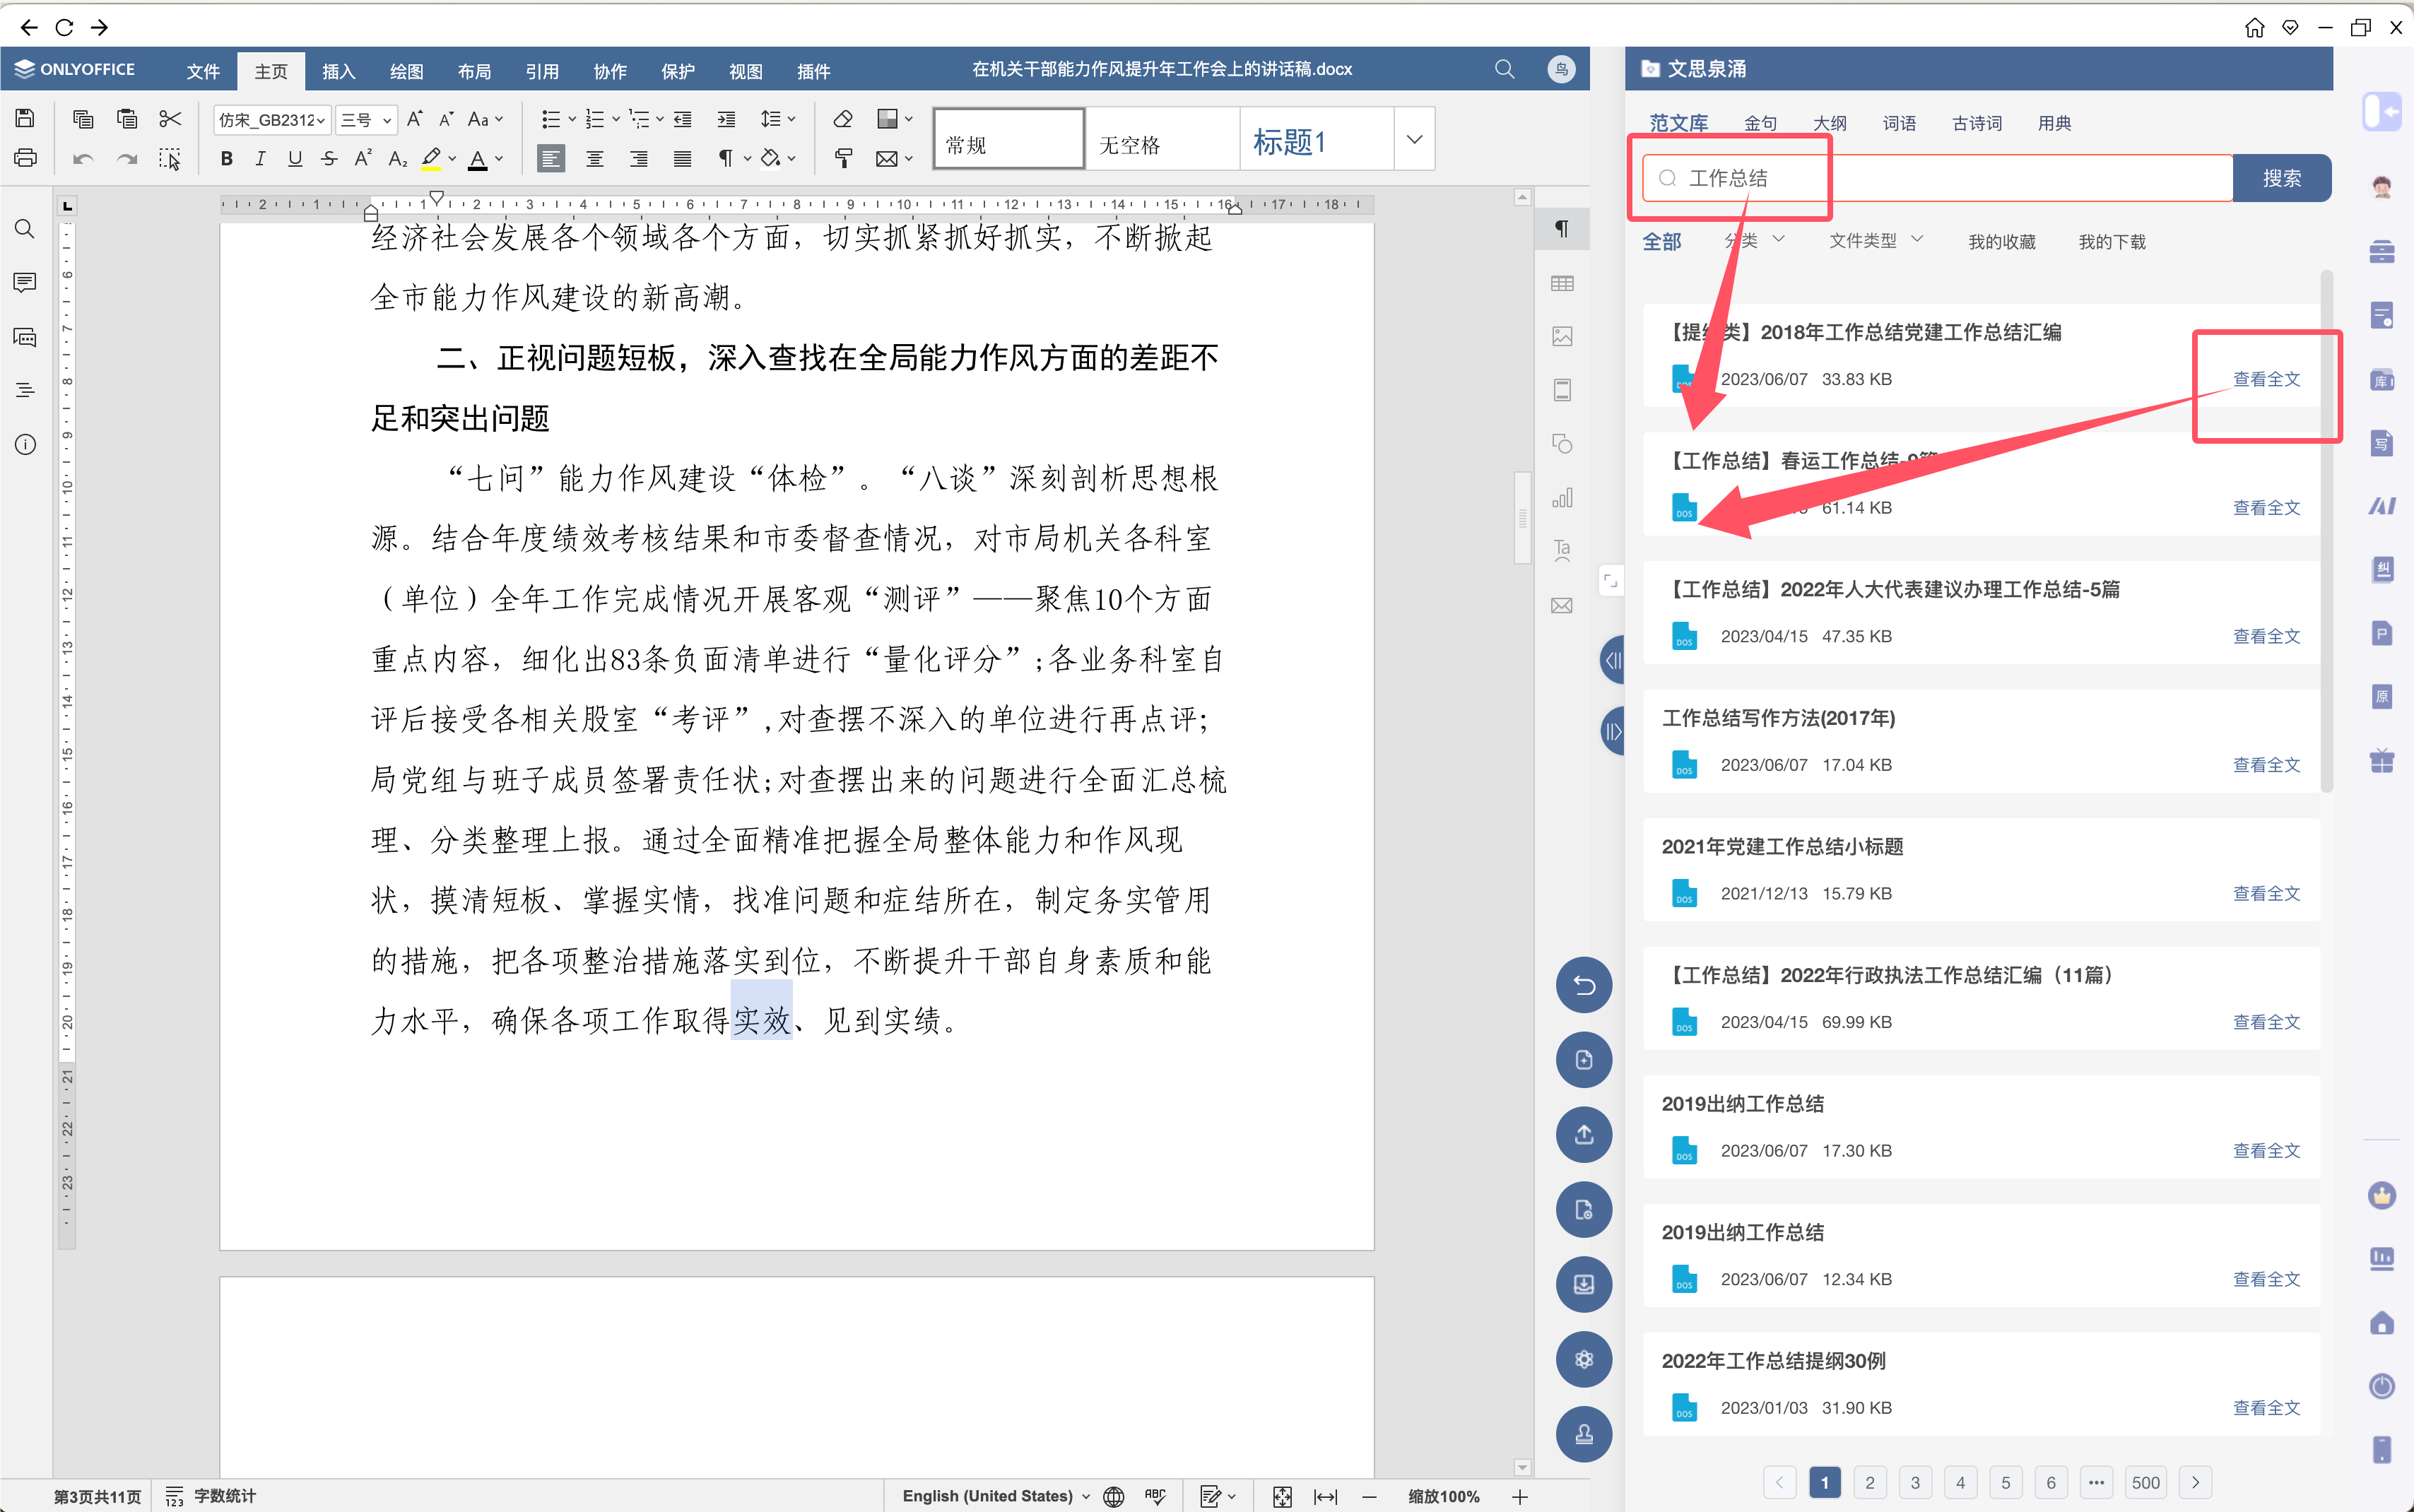2414x1512 pixels.
Task: Click the Save document icon
Action: tap(25, 119)
